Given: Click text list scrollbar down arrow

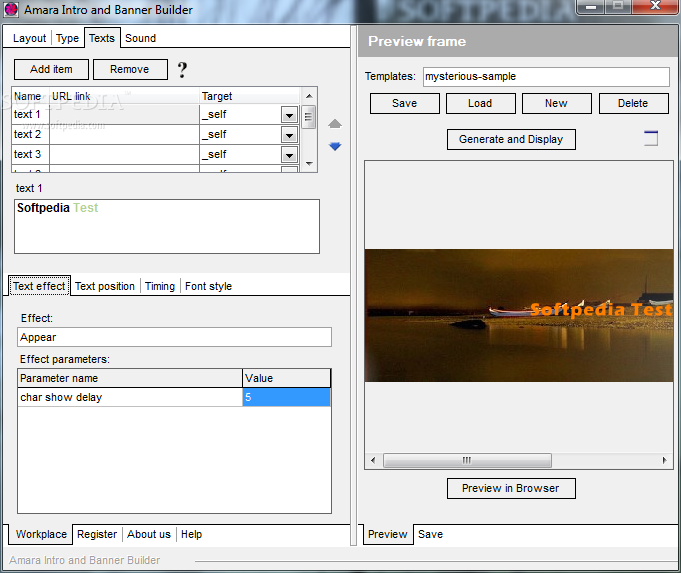Looking at the screenshot, I should pyautogui.click(x=309, y=164).
